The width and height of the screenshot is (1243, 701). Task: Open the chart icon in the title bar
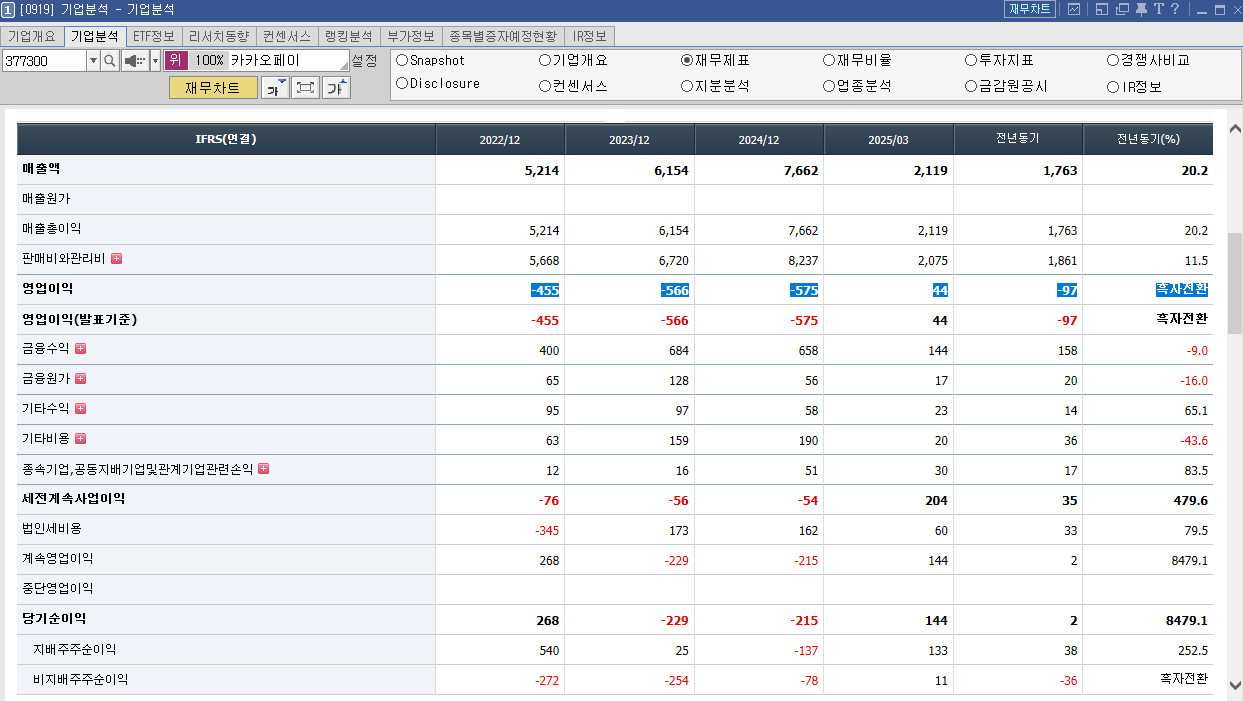[1075, 9]
